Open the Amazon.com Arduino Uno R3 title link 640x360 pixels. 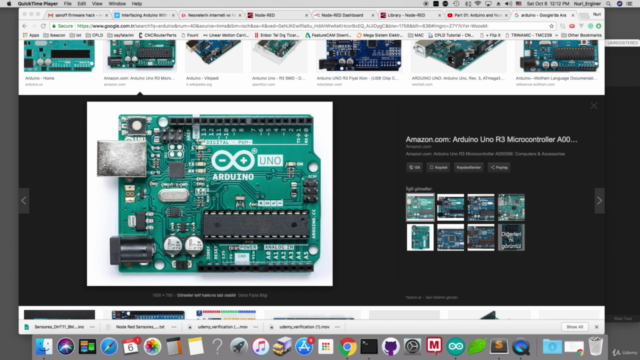(491, 140)
